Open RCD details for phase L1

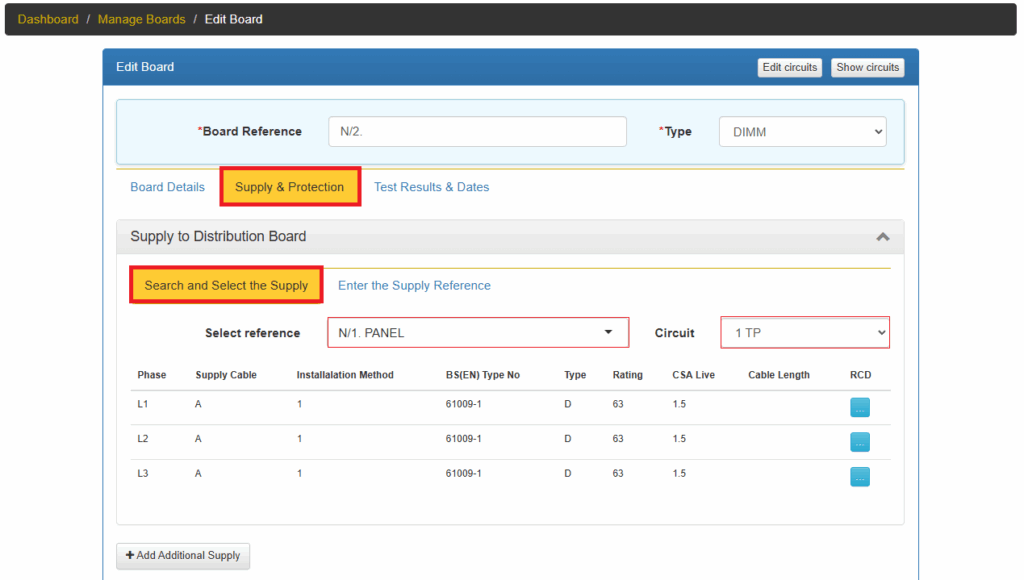859,407
